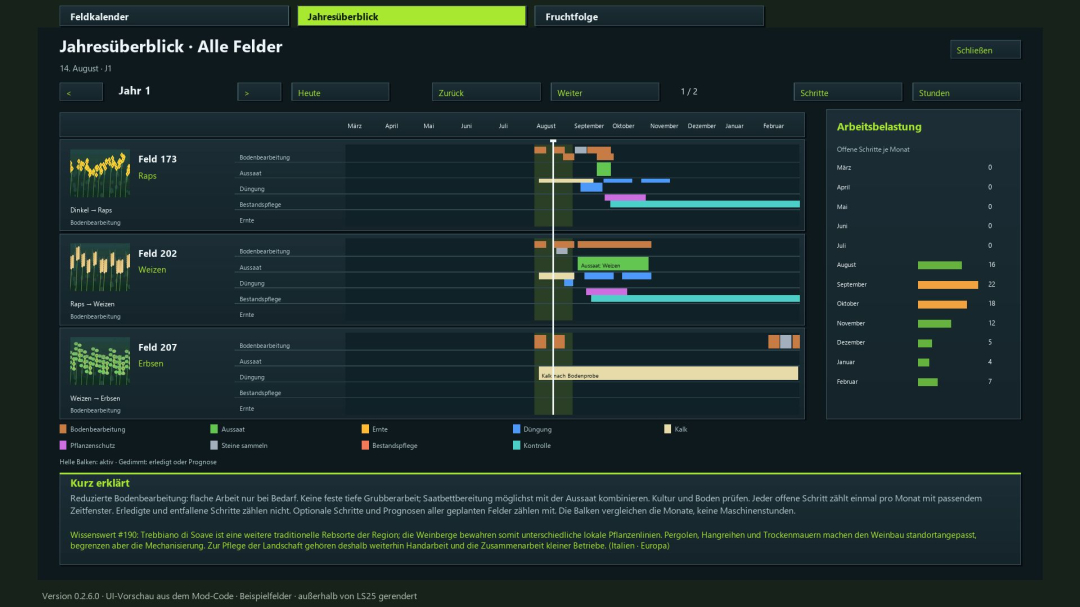Click the Kalk legend swatch
The image size is (1080, 607).
pos(667,429)
